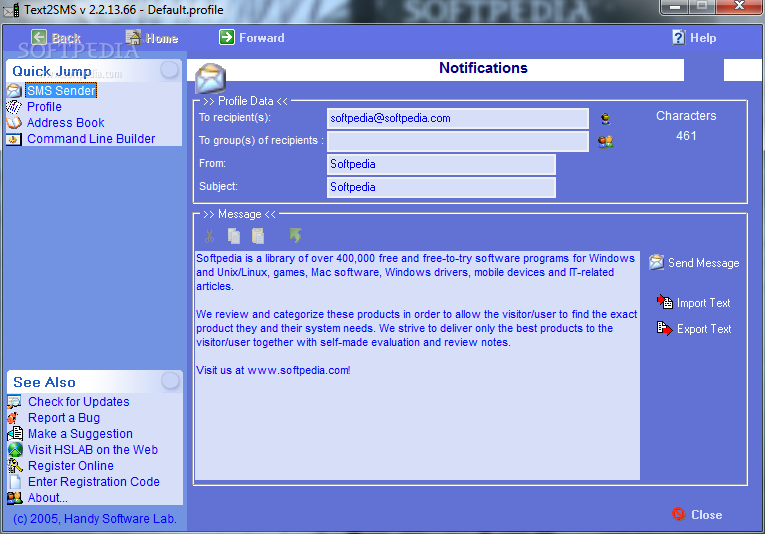Click the About people icon
This screenshot has height=534, width=765.
click(15, 498)
